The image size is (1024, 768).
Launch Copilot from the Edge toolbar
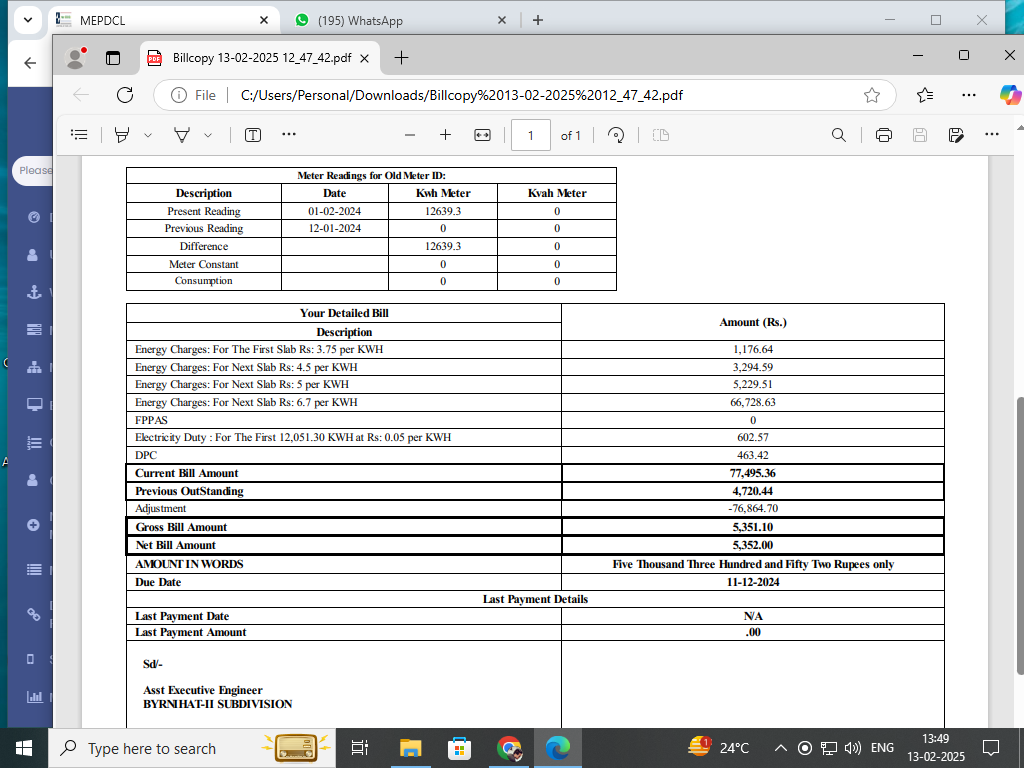tap(1010, 95)
